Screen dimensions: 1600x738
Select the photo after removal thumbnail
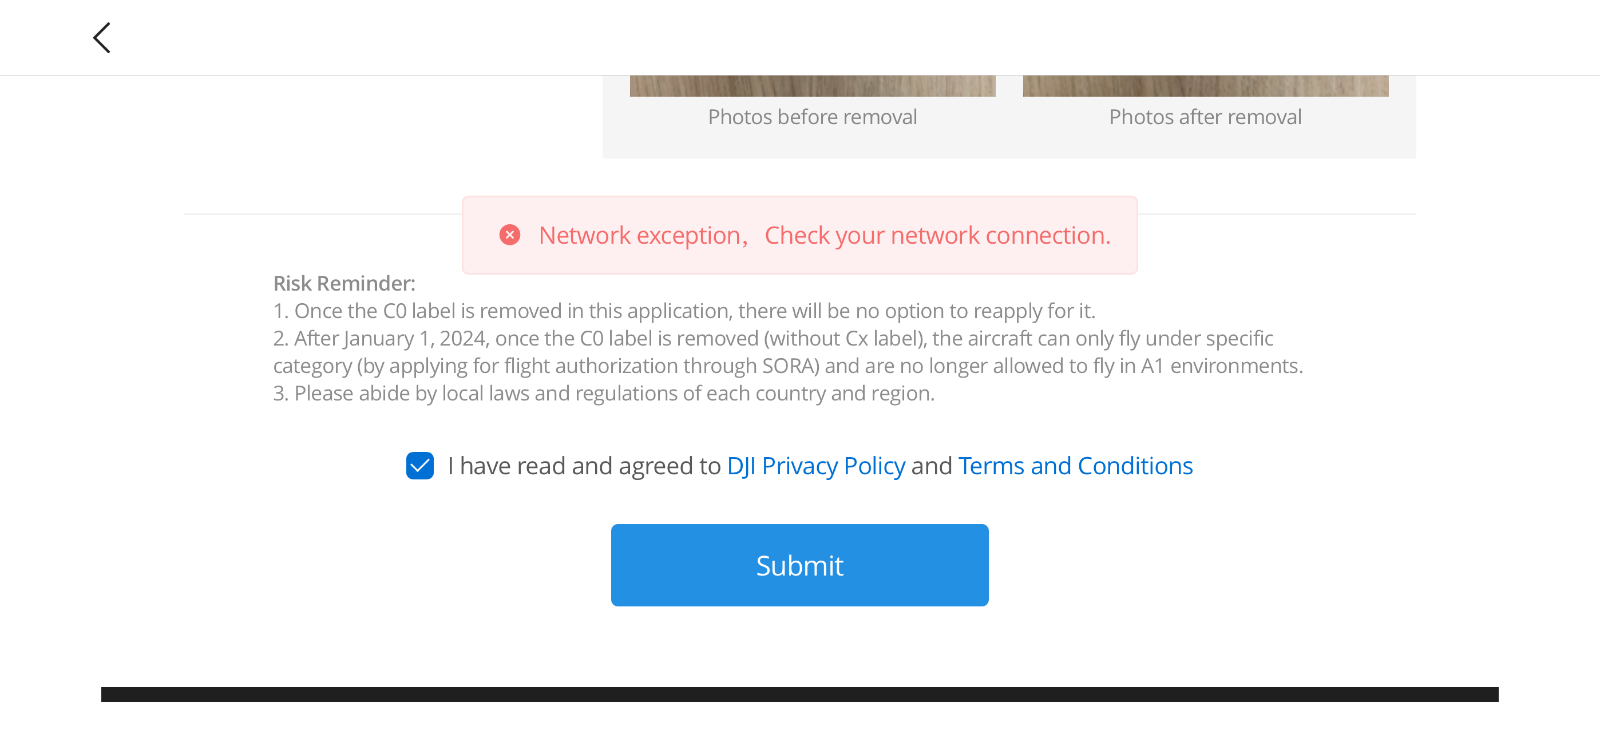tap(1206, 86)
